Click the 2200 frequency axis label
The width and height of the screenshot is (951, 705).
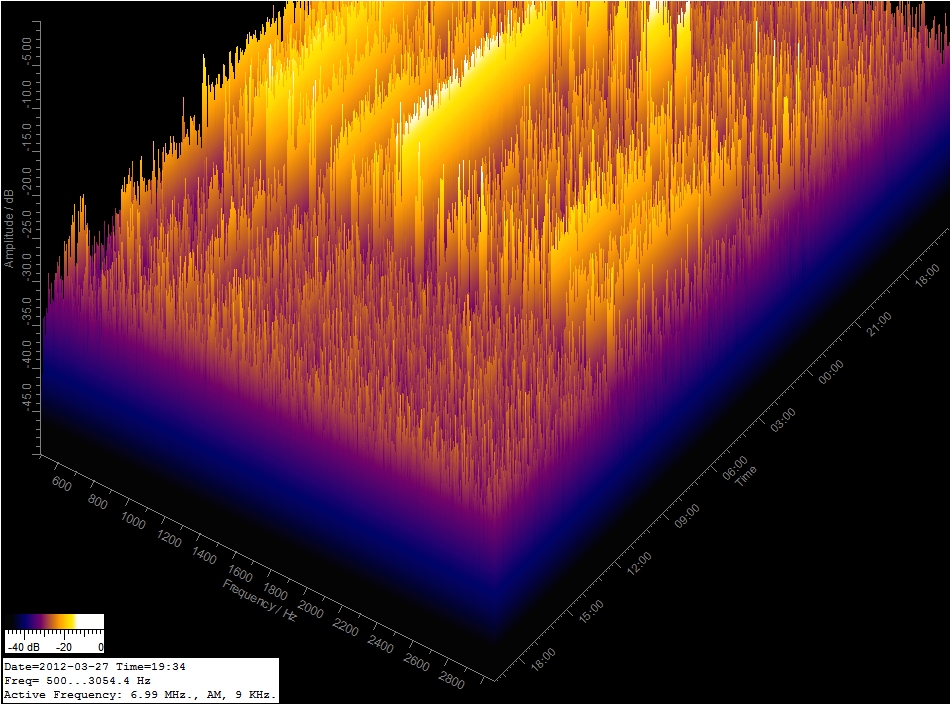pos(345,627)
